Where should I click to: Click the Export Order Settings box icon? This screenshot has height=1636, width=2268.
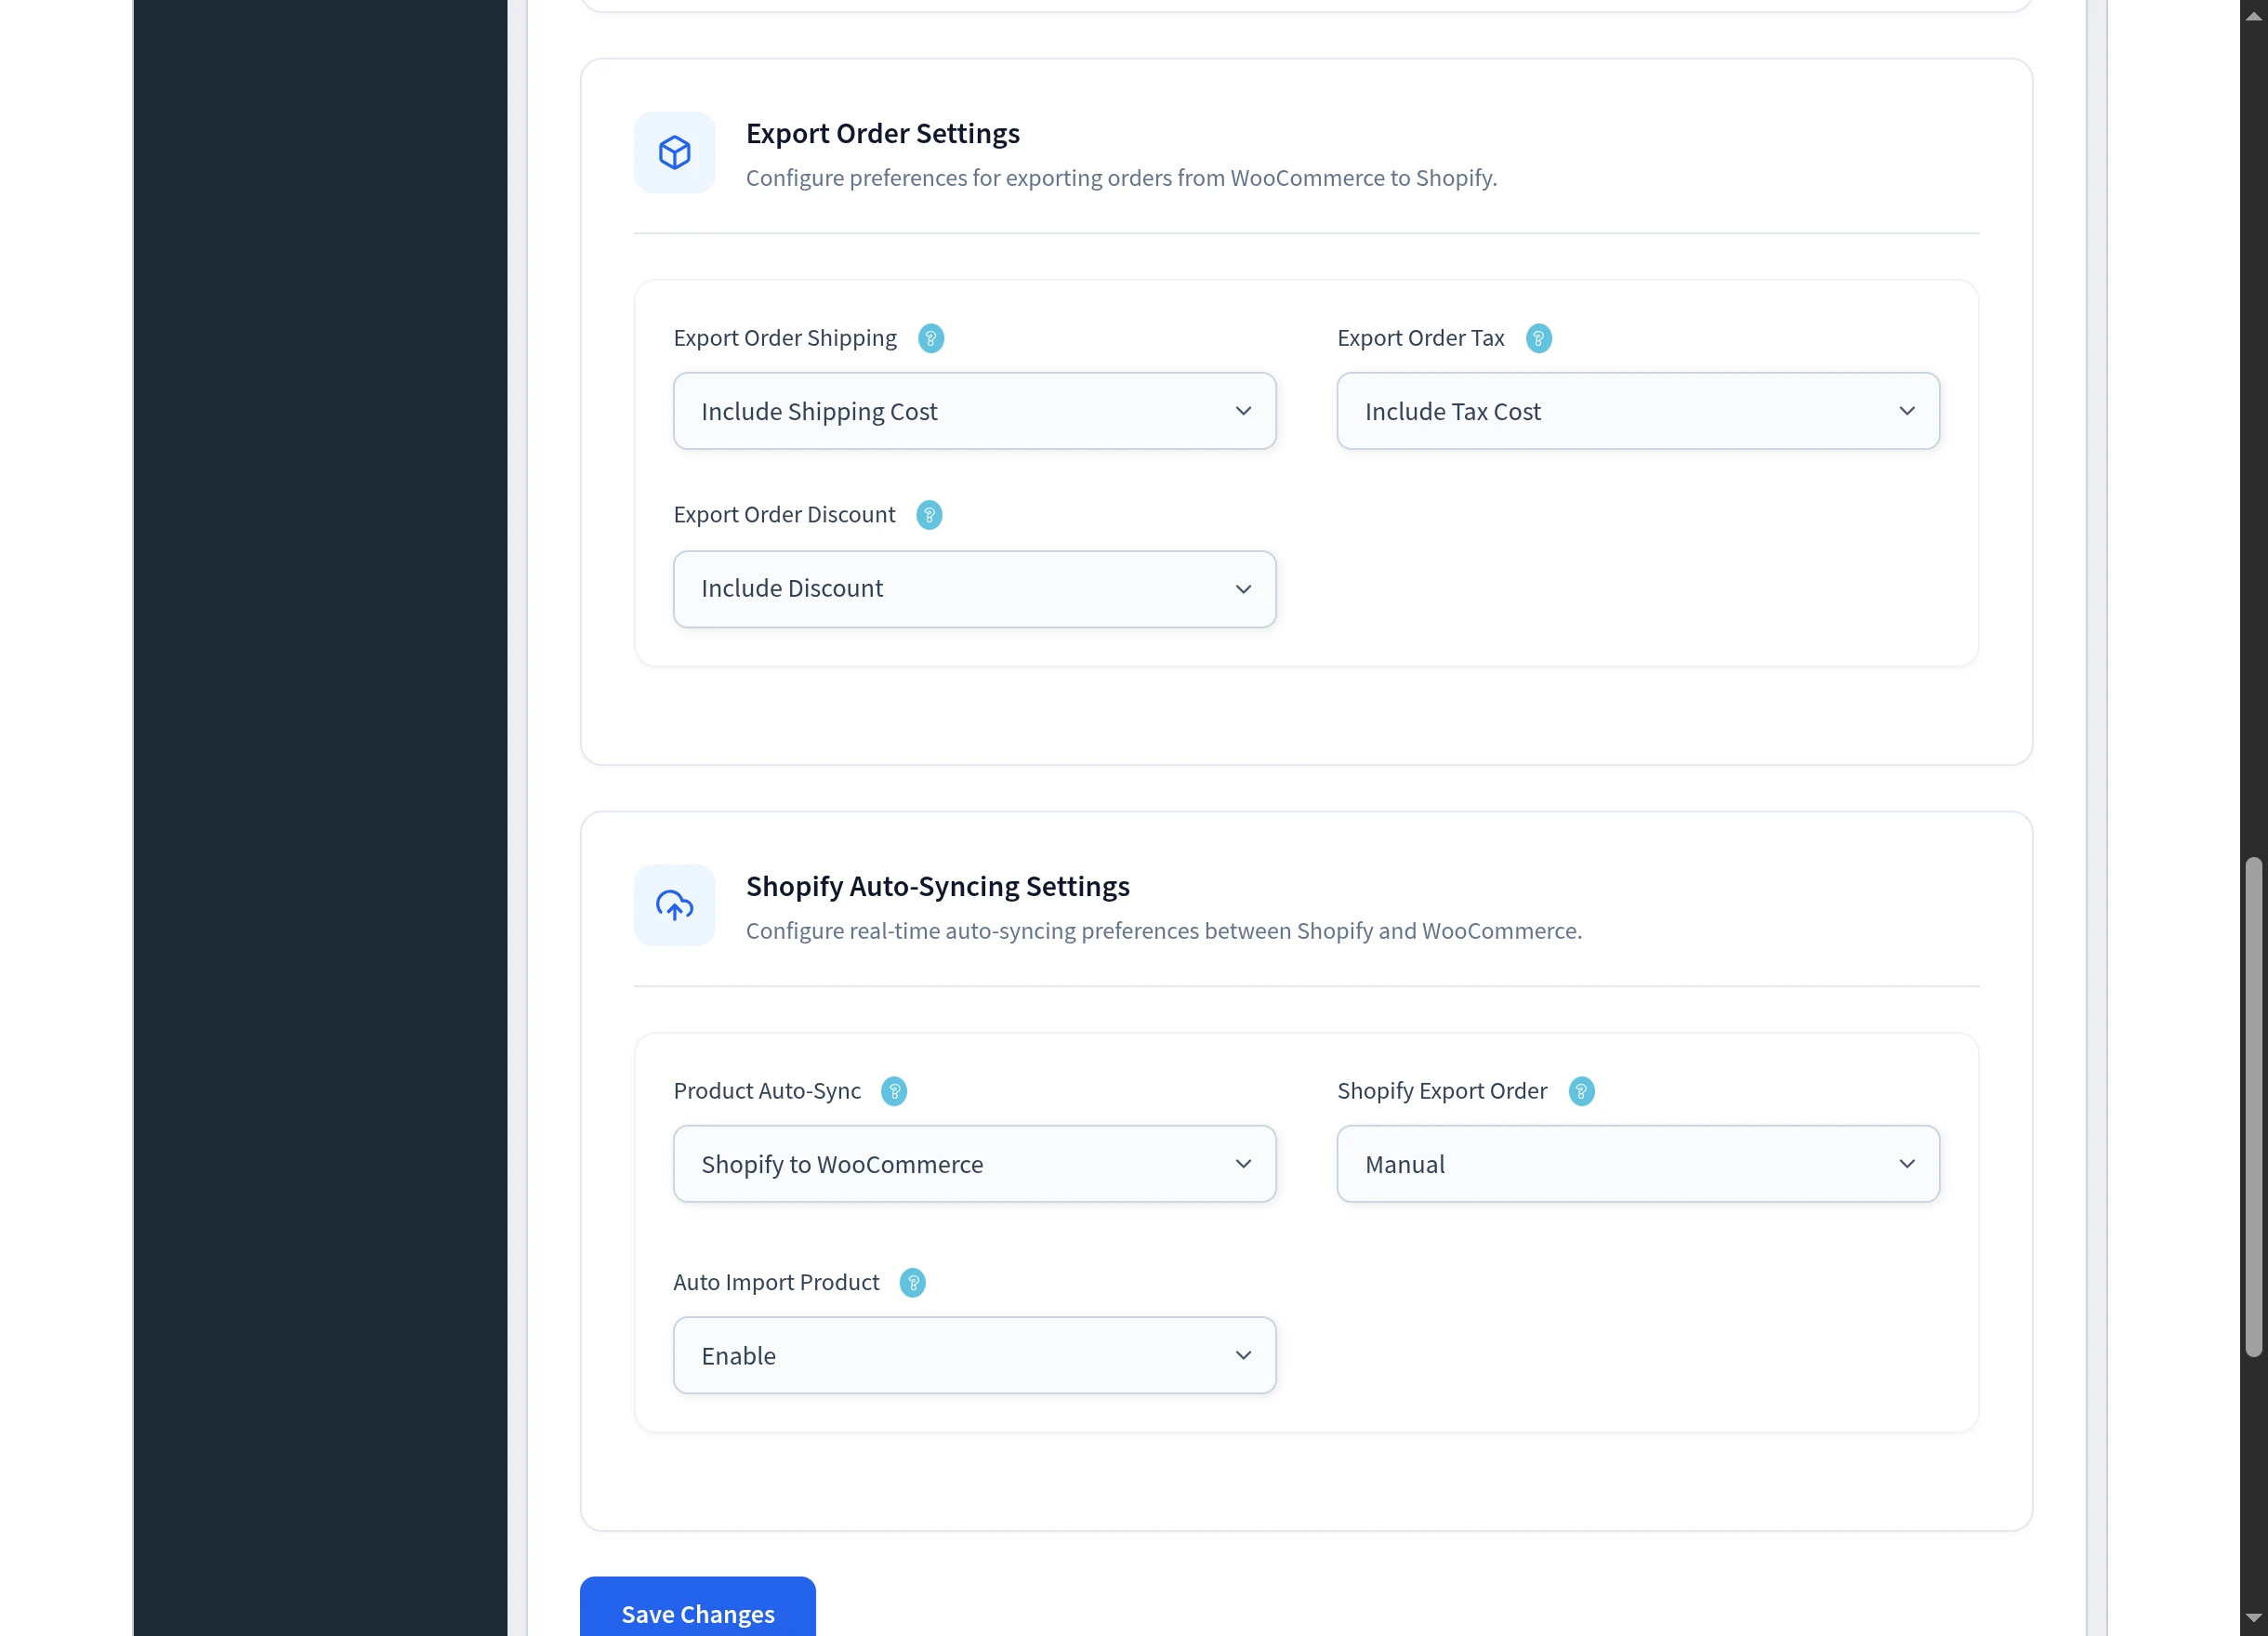click(674, 152)
